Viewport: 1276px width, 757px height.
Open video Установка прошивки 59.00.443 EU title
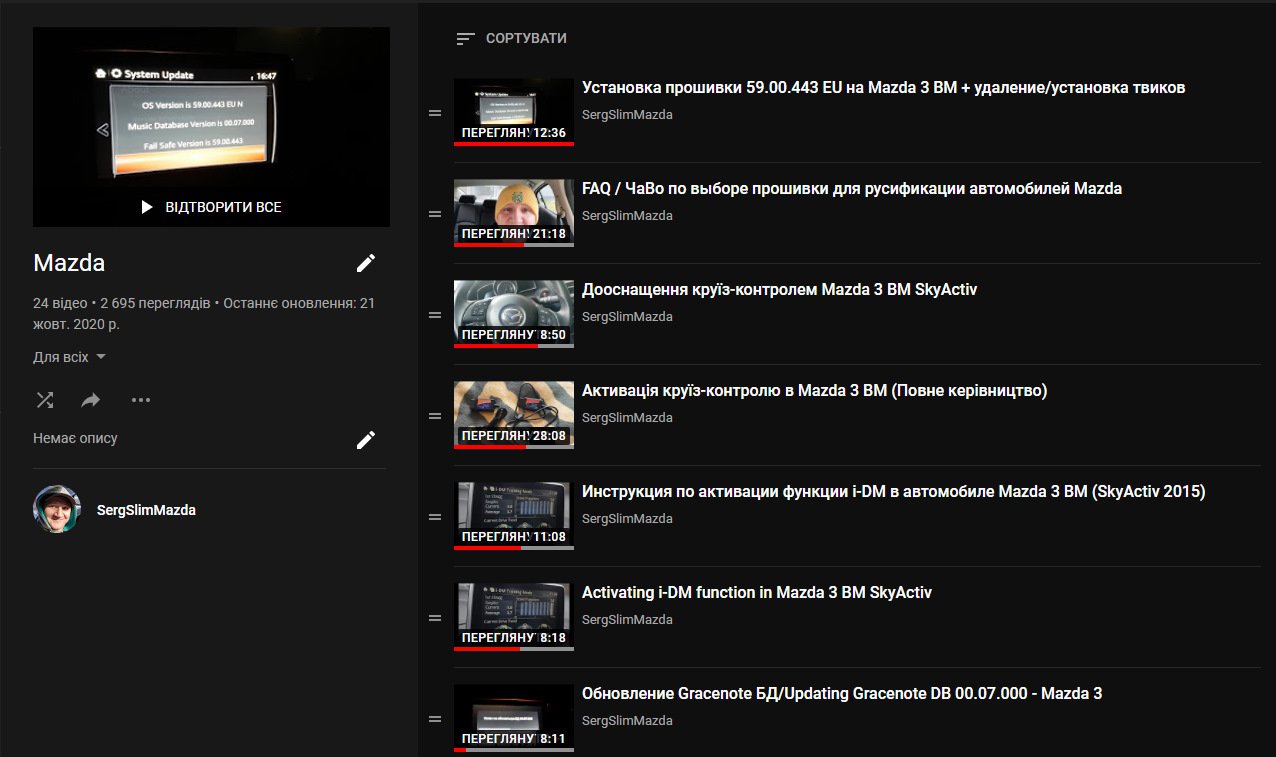(884, 88)
